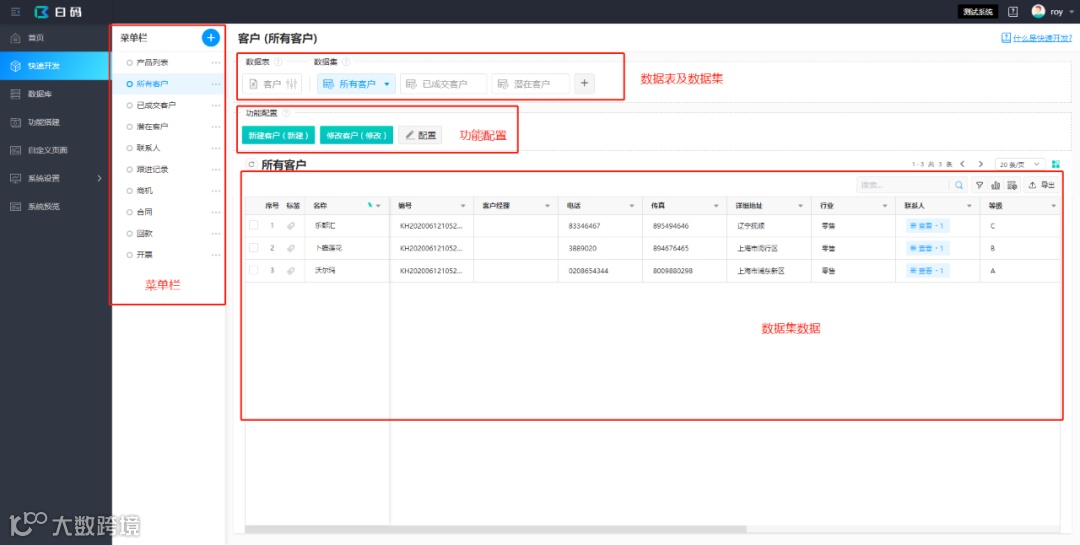The width and height of the screenshot is (1080, 545).
Task: Click the tag icon for 乐都汇 row
Action: tap(291, 226)
